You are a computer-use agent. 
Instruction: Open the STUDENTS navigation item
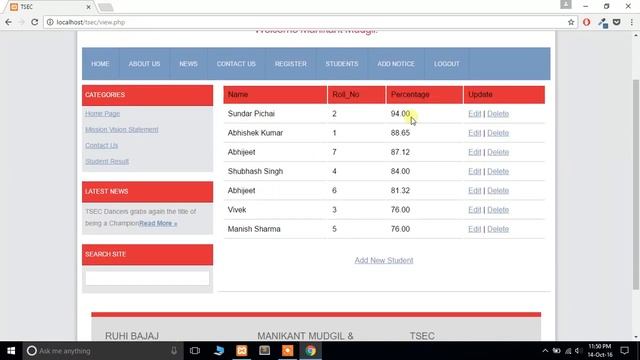pyautogui.click(x=342, y=64)
